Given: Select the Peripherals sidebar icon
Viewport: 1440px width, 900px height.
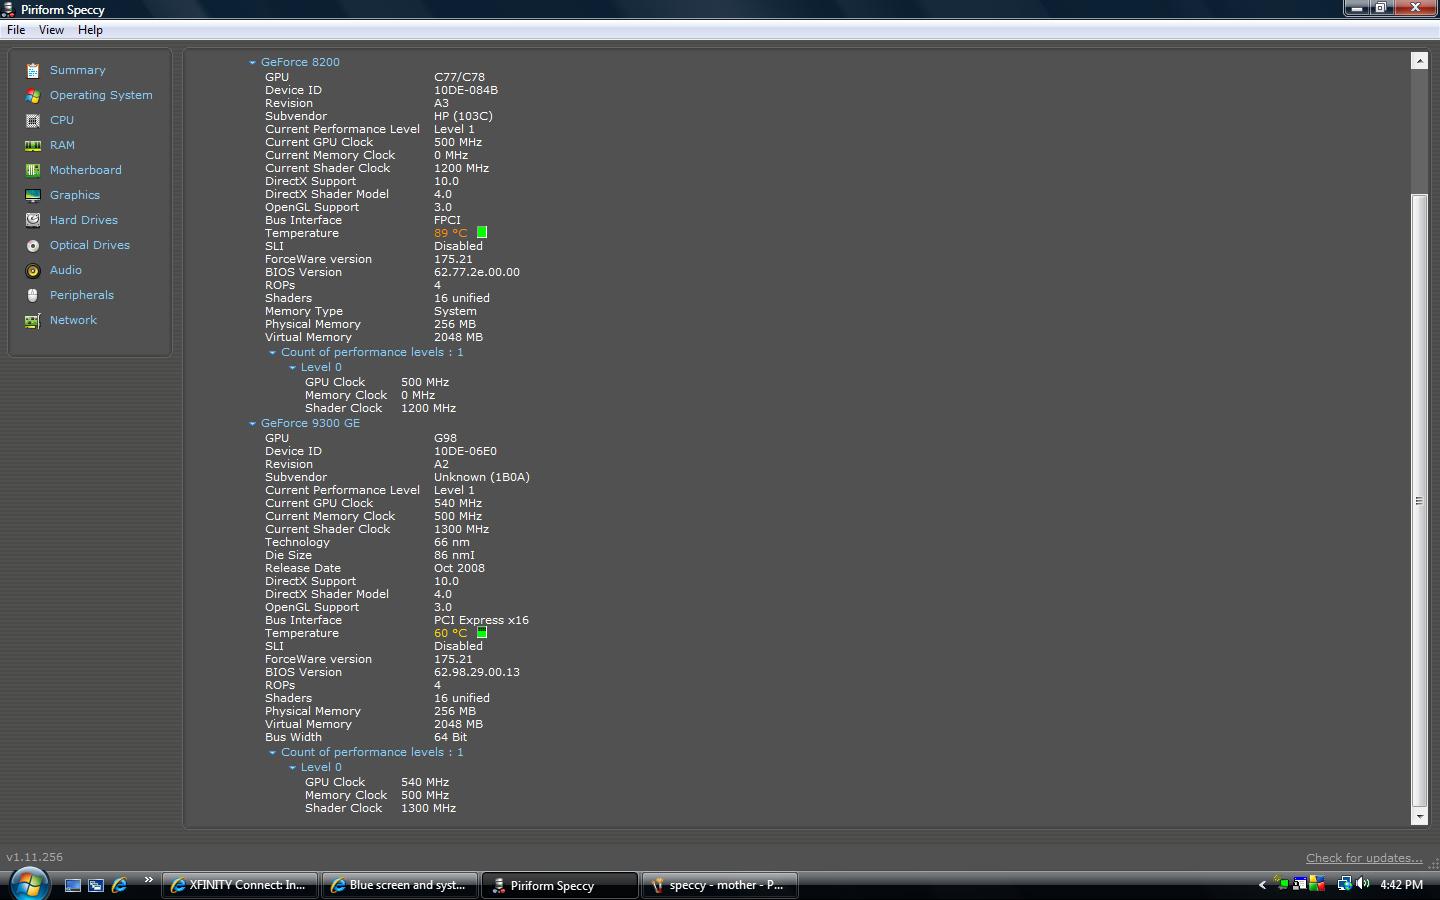Looking at the screenshot, I should (33, 295).
